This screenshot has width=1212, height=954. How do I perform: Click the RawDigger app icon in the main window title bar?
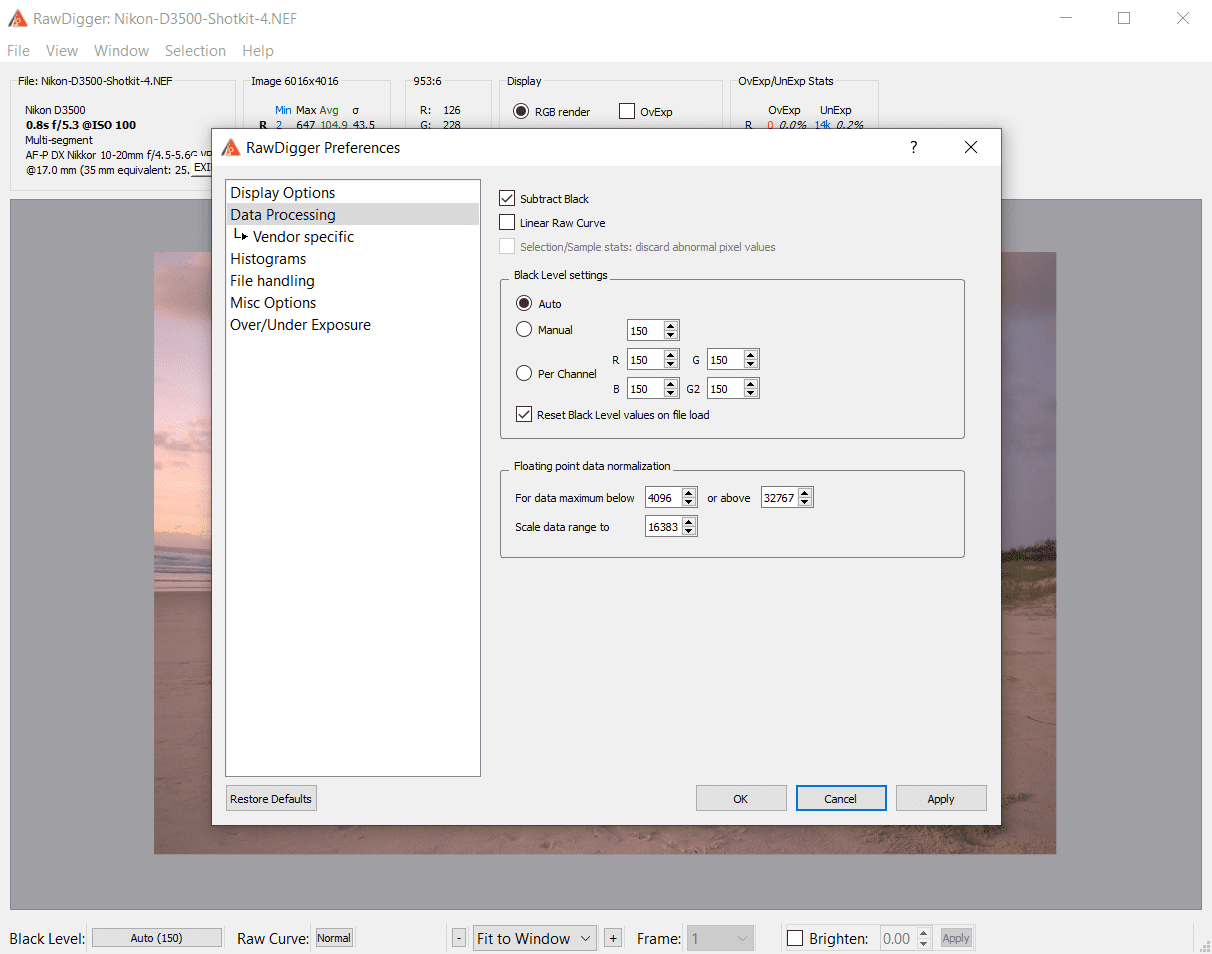17,18
